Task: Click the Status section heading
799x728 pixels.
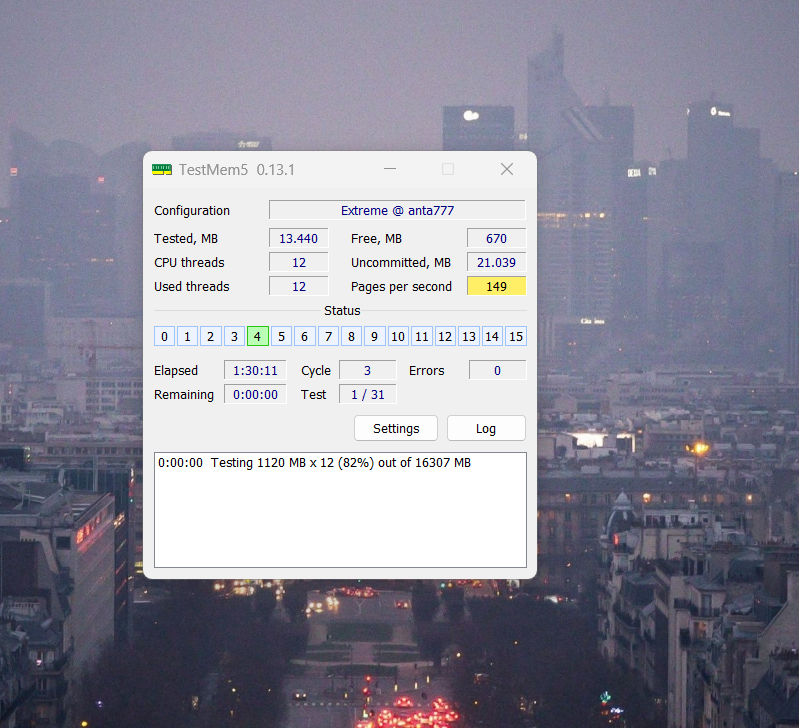Action: pos(342,311)
